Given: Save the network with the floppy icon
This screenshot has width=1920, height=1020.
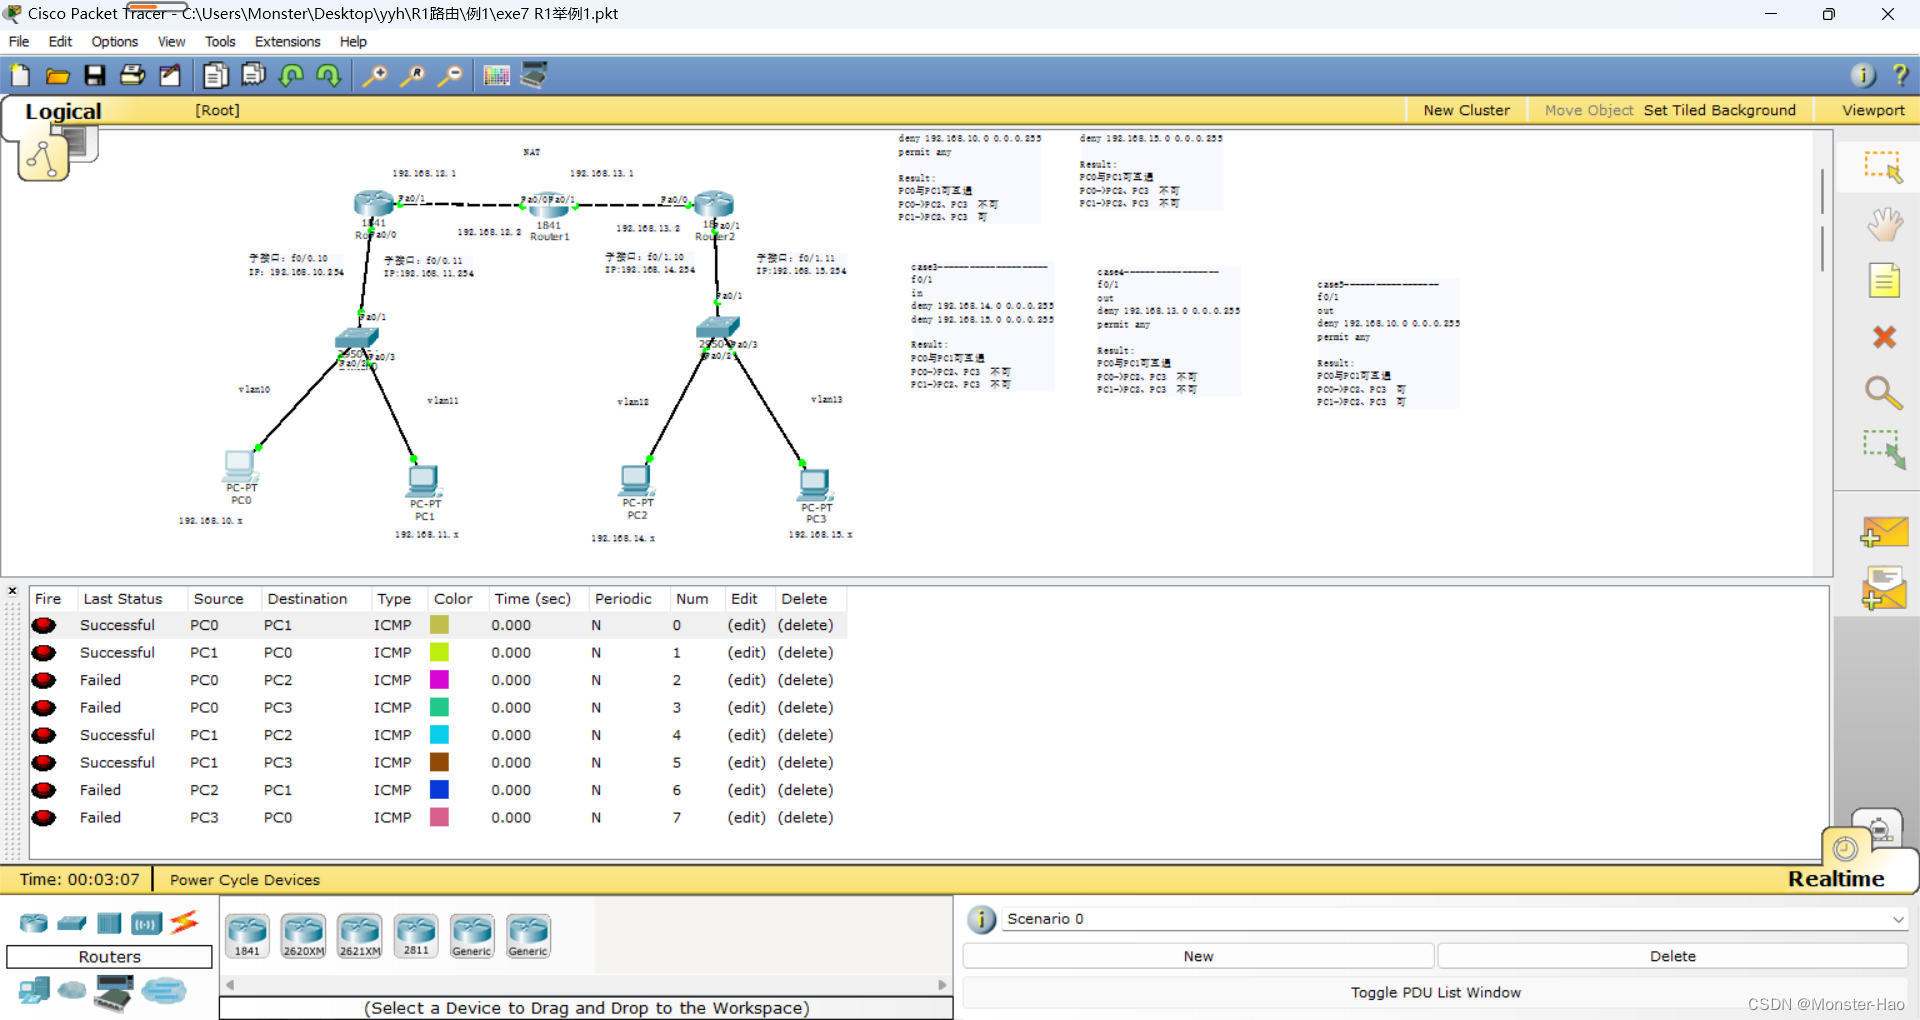Looking at the screenshot, I should point(95,76).
